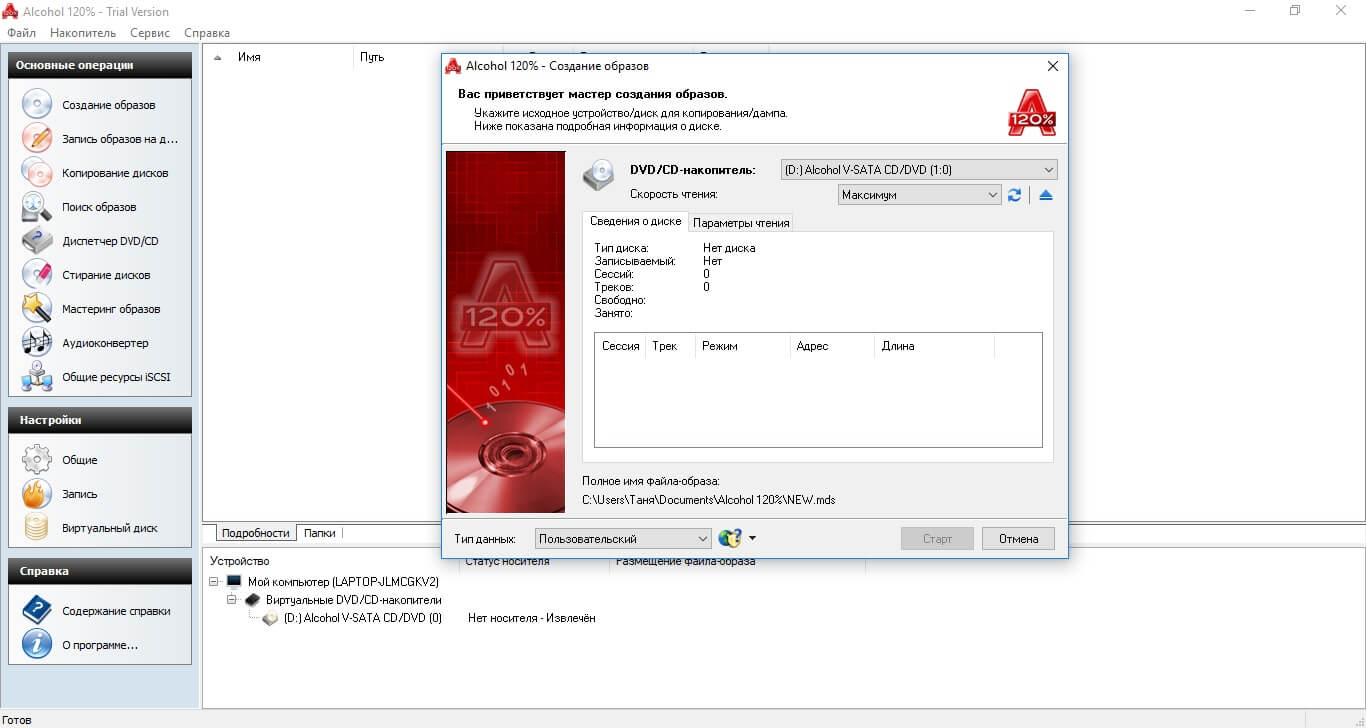Collapse the Основные операции sidebar section header
The height and width of the screenshot is (728, 1366).
(x=100, y=65)
